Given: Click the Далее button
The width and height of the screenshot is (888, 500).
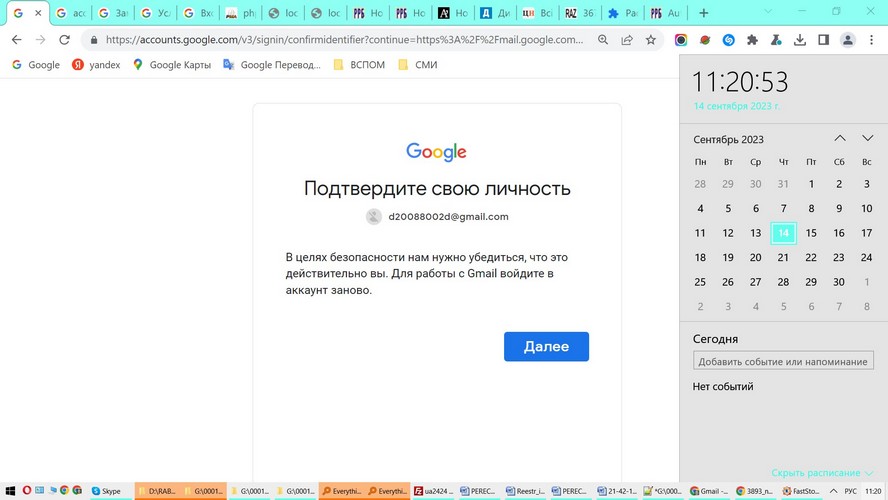Looking at the screenshot, I should pyautogui.click(x=546, y=347).
